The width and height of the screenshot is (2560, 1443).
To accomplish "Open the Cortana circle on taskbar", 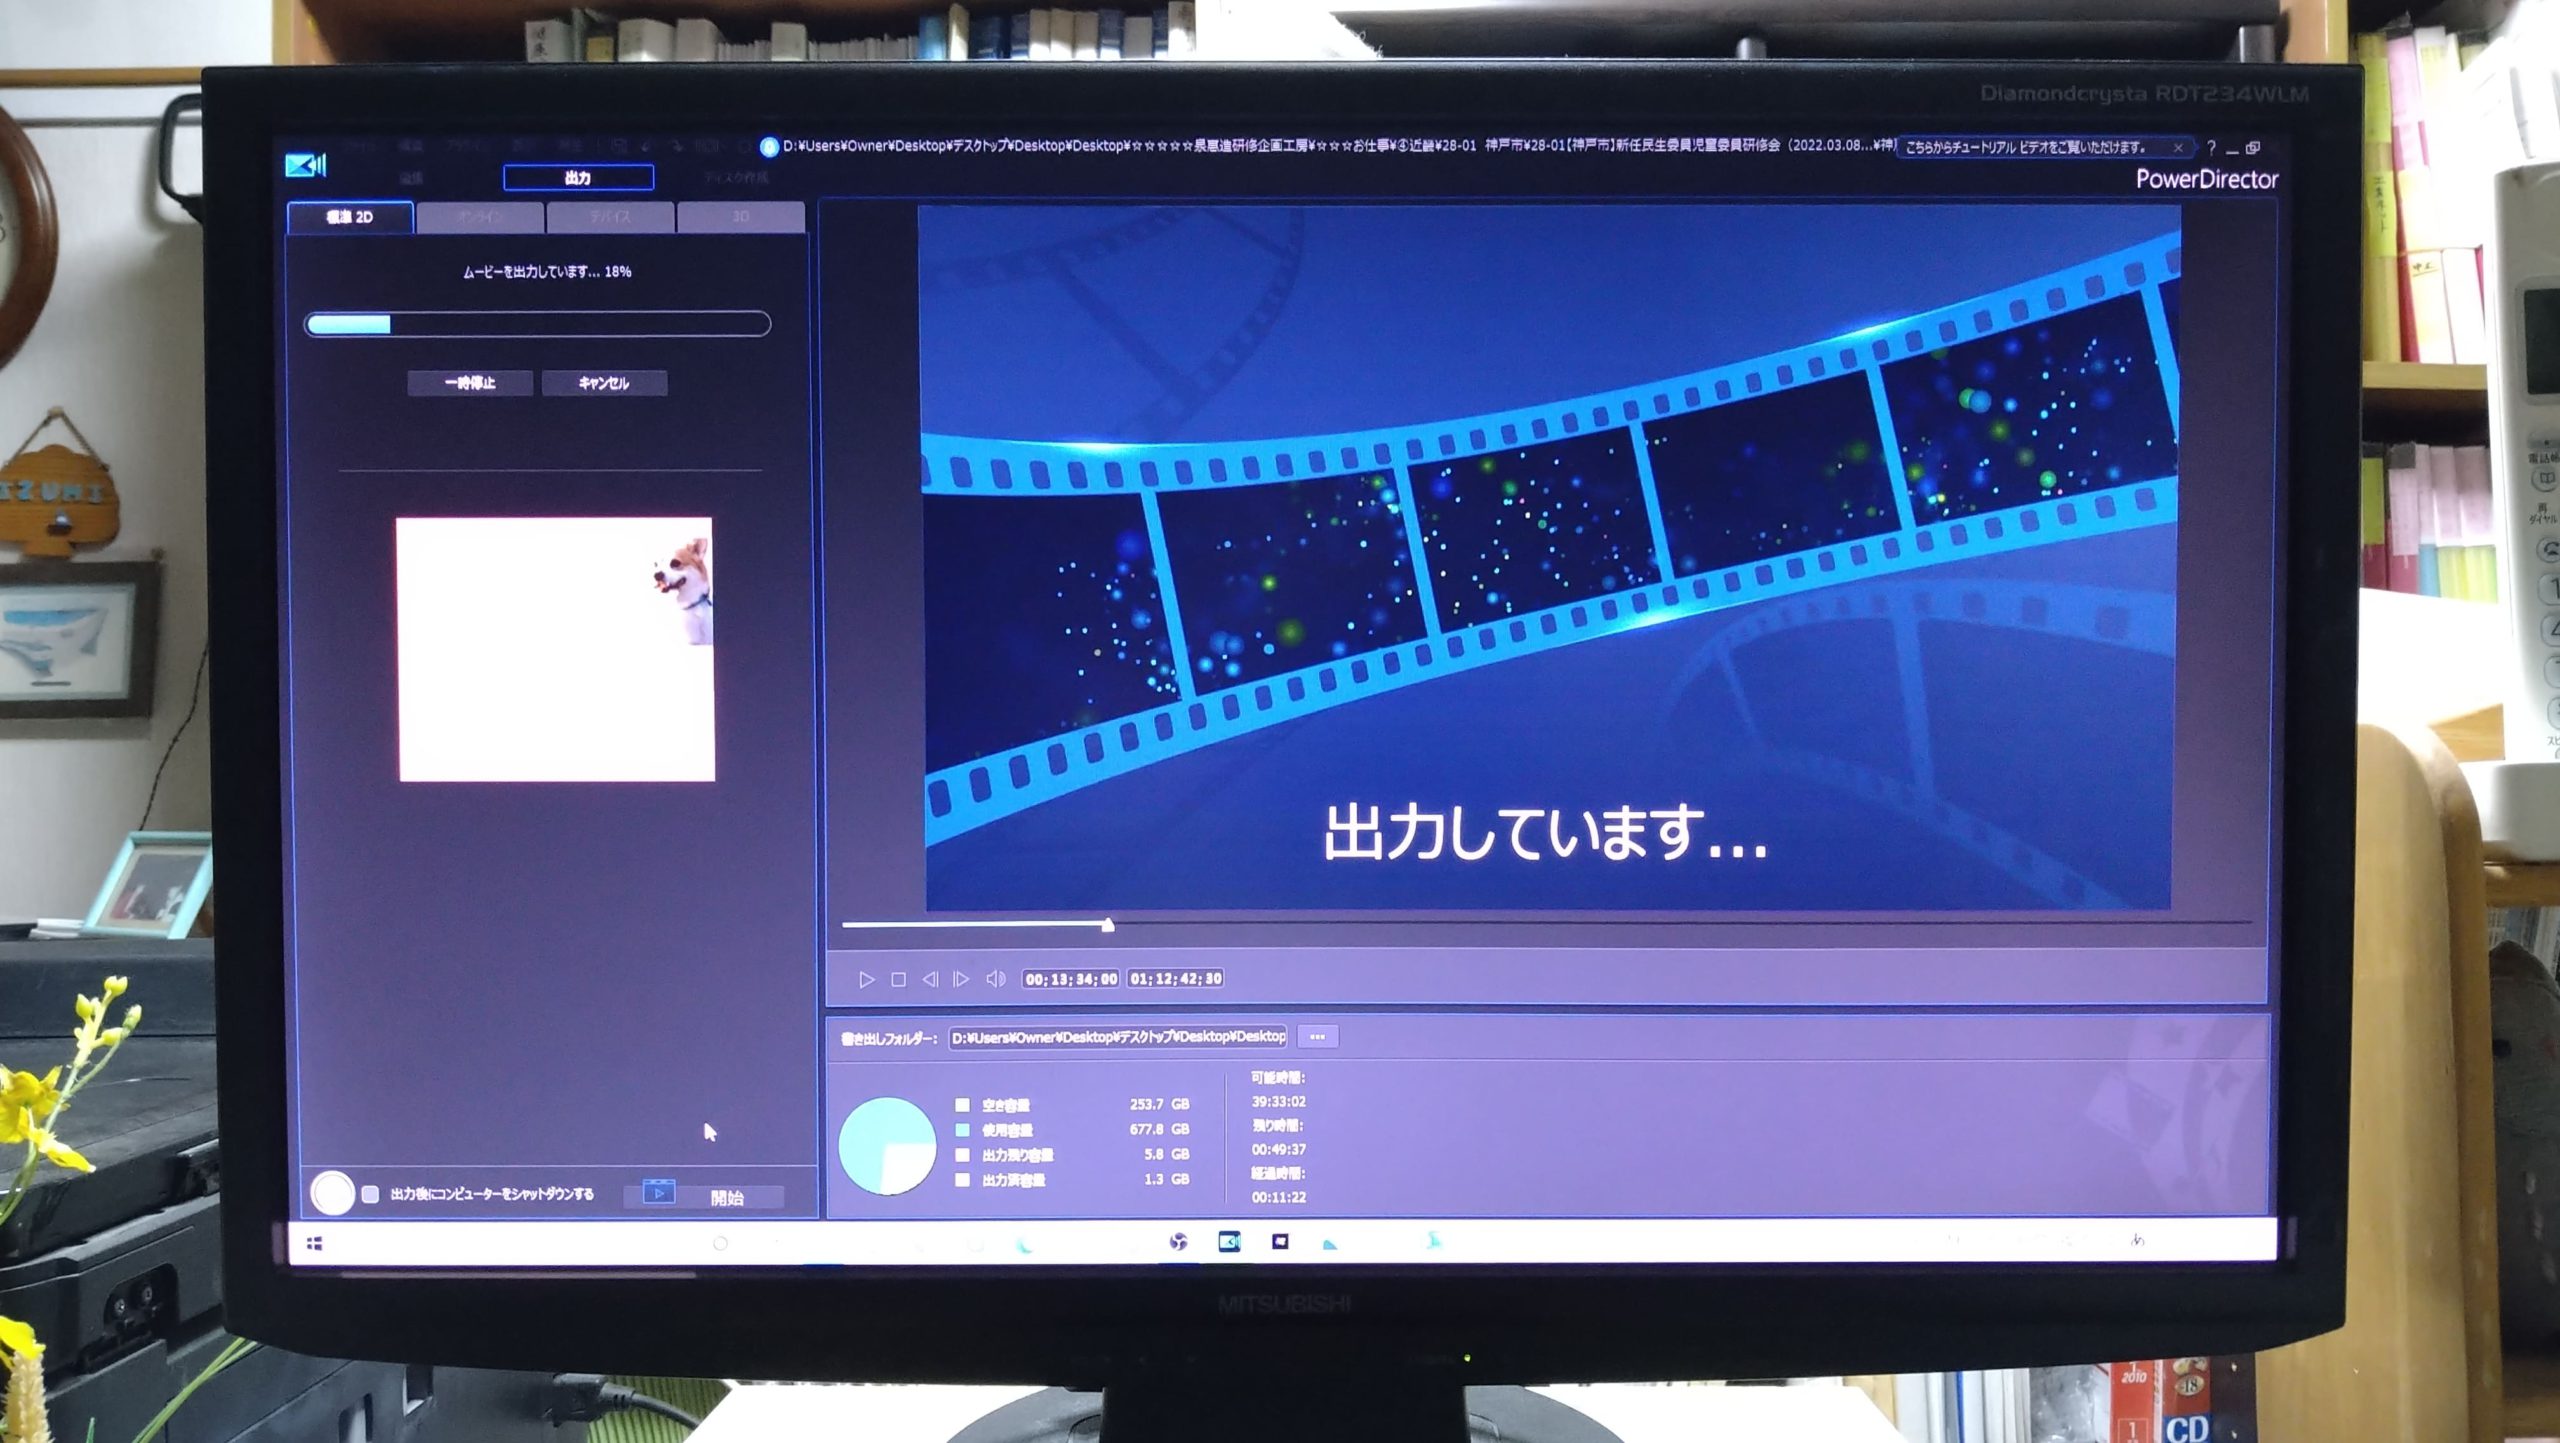I will [720, 1244].
